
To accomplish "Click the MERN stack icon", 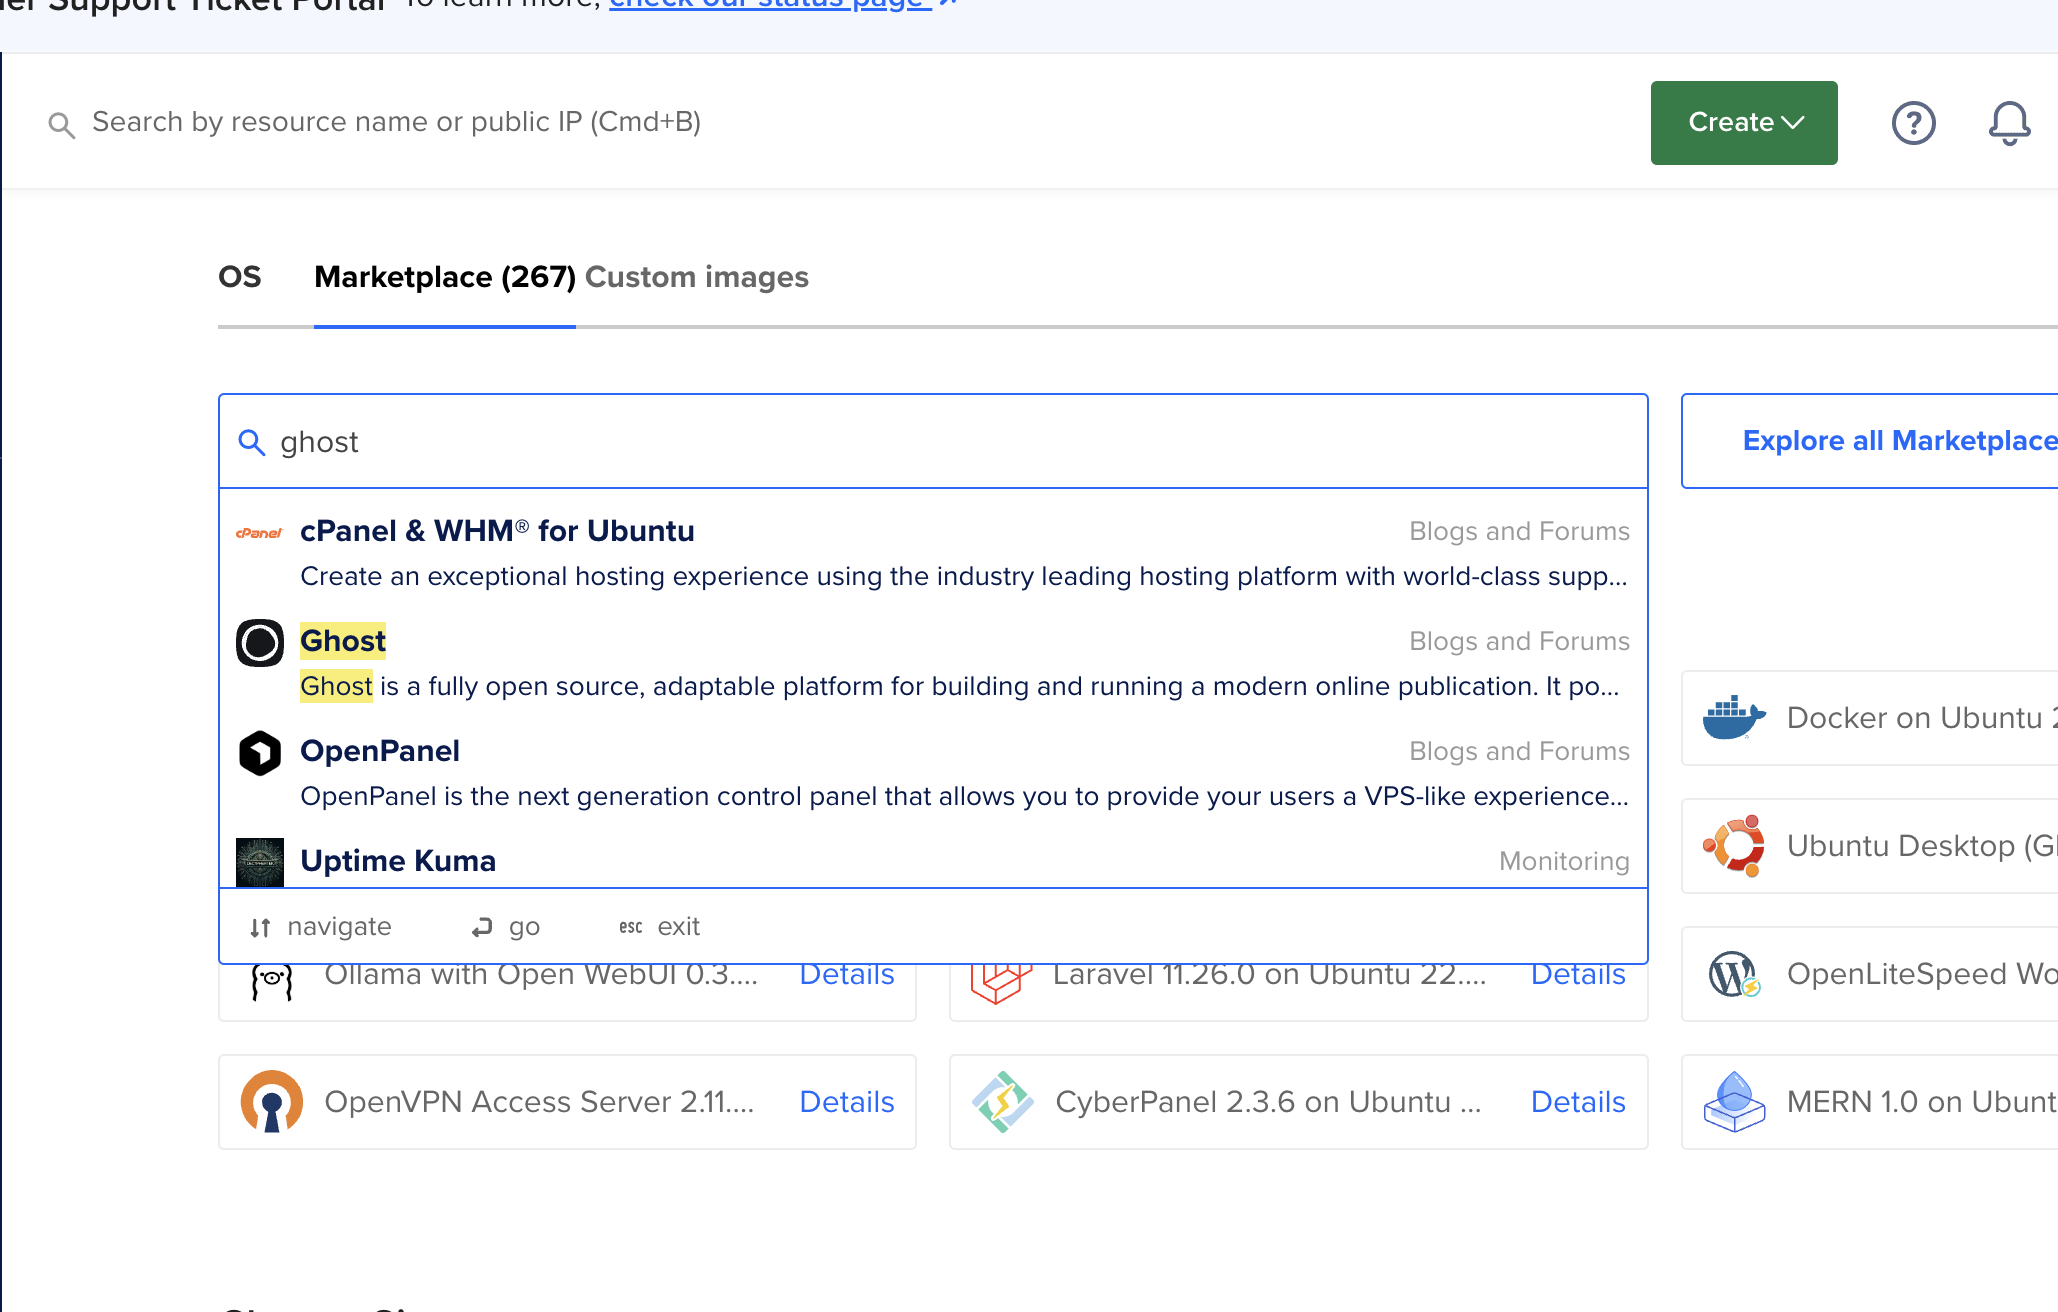I will click(1732, 1102).
